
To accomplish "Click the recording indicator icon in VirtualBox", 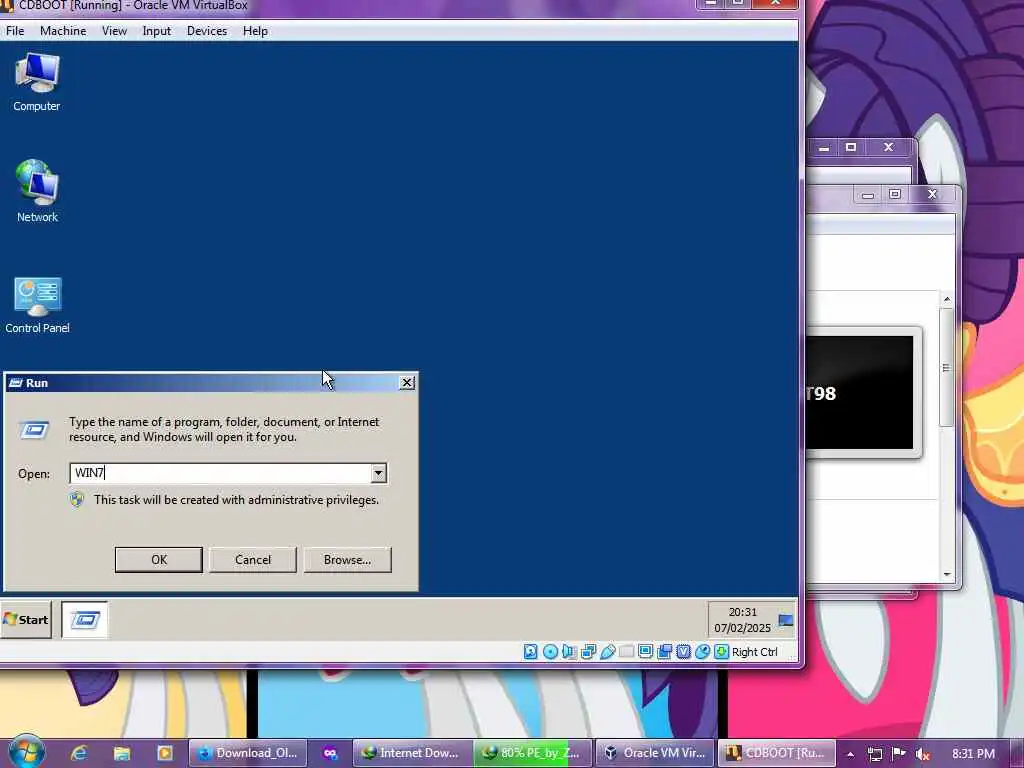I will tap(664, 651).
